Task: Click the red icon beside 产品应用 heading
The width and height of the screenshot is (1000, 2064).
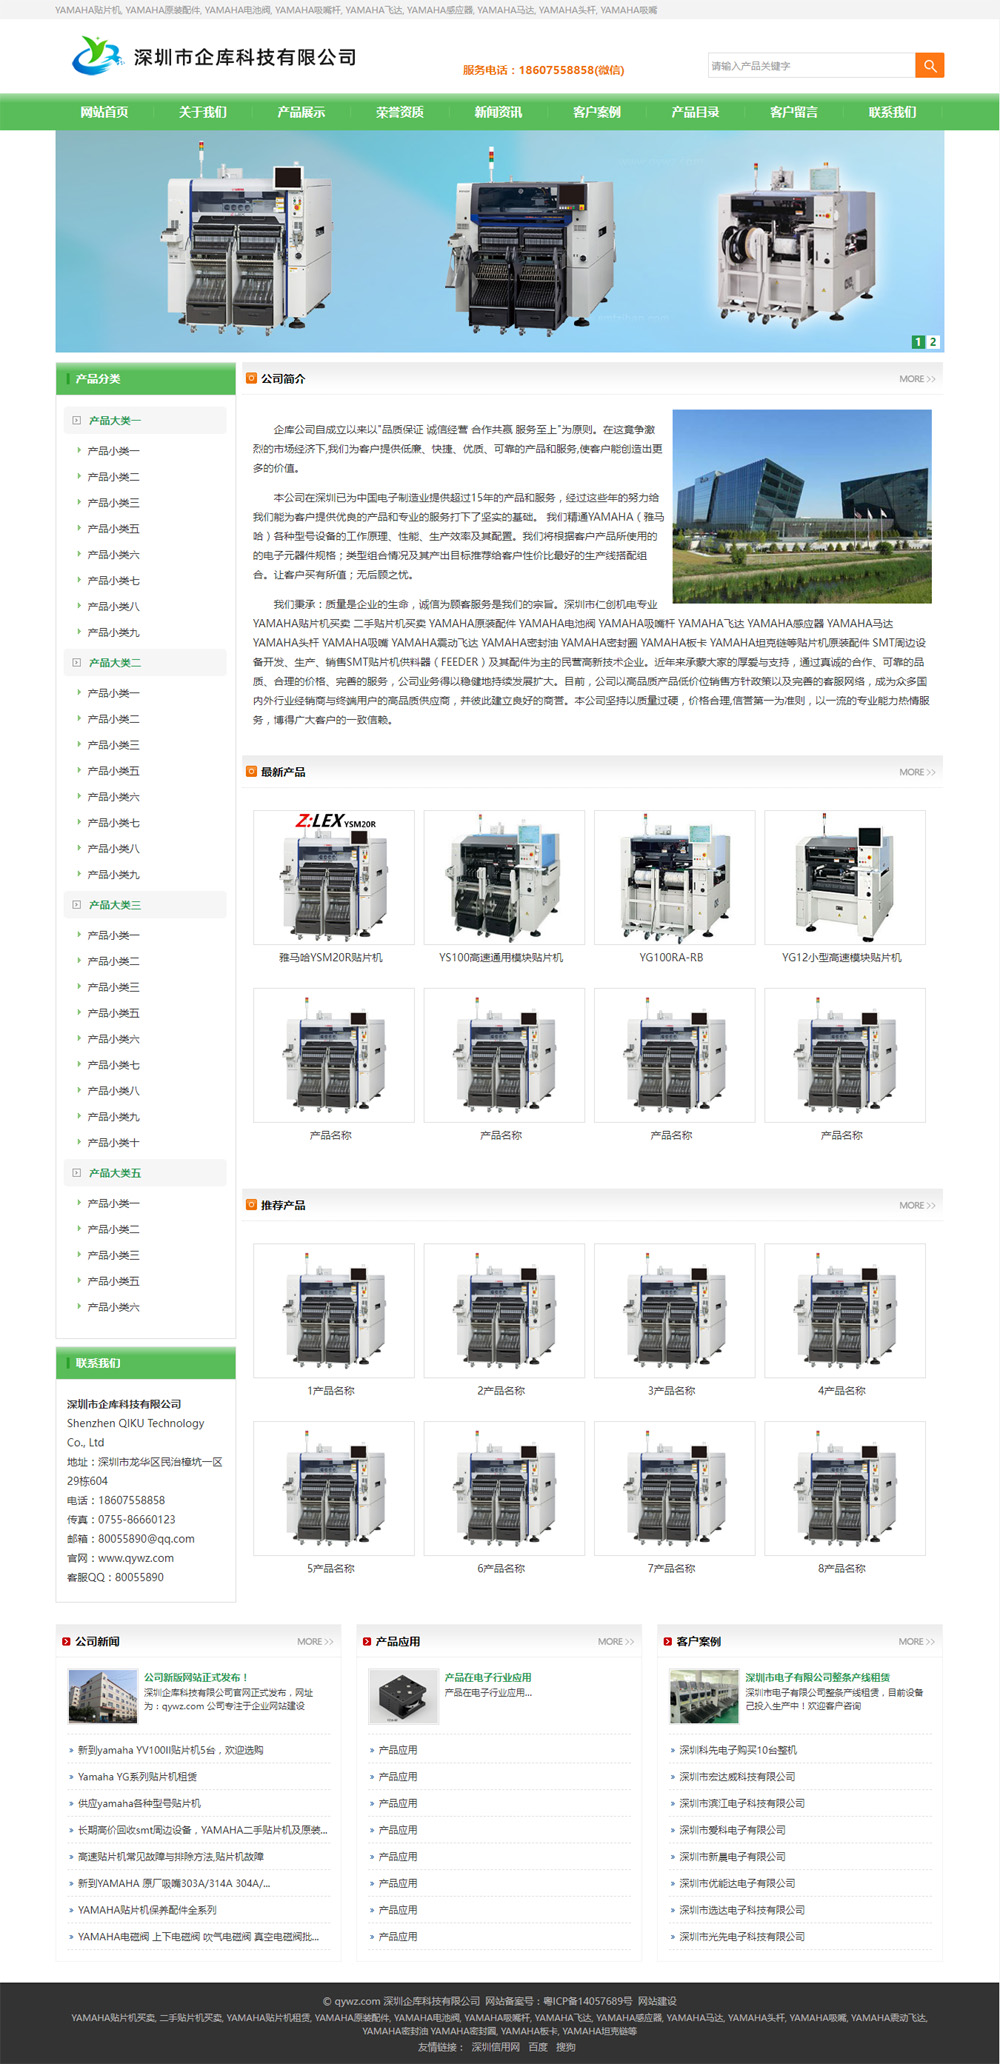Action: (x=367, y=1641)
